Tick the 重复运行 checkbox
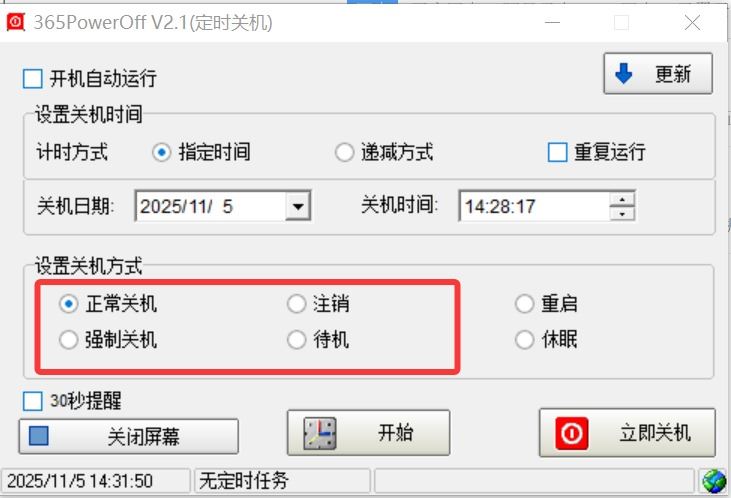The width and height of the screenshot is (731, 498). (557, 152)
